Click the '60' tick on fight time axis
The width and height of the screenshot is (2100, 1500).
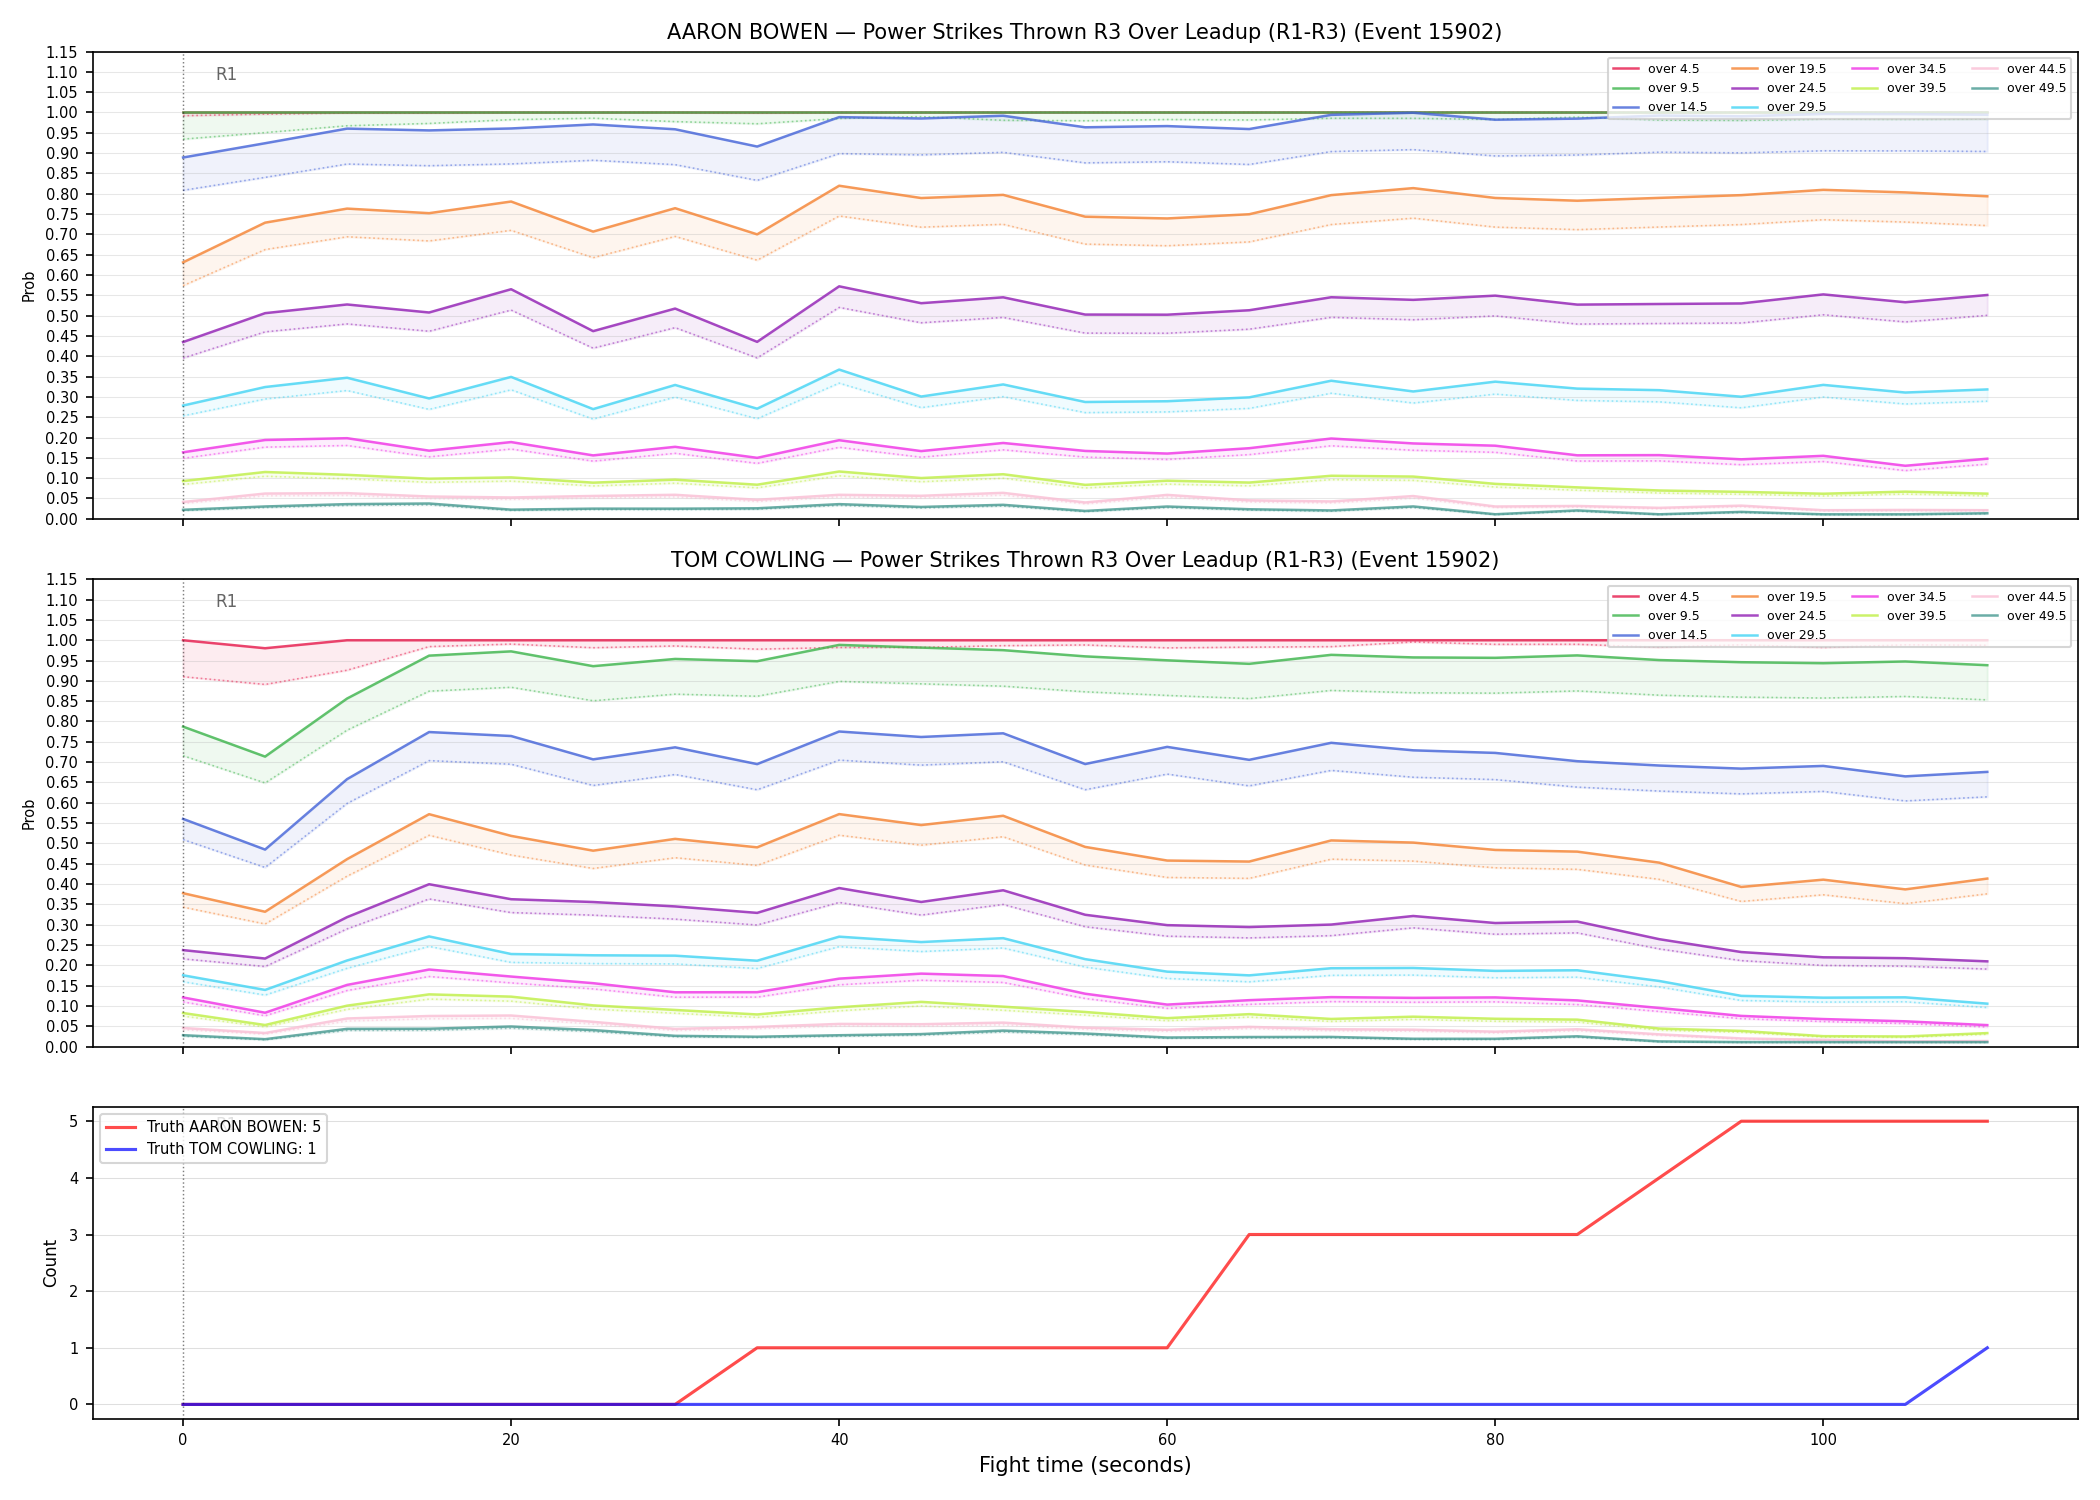point(1167,1440)
